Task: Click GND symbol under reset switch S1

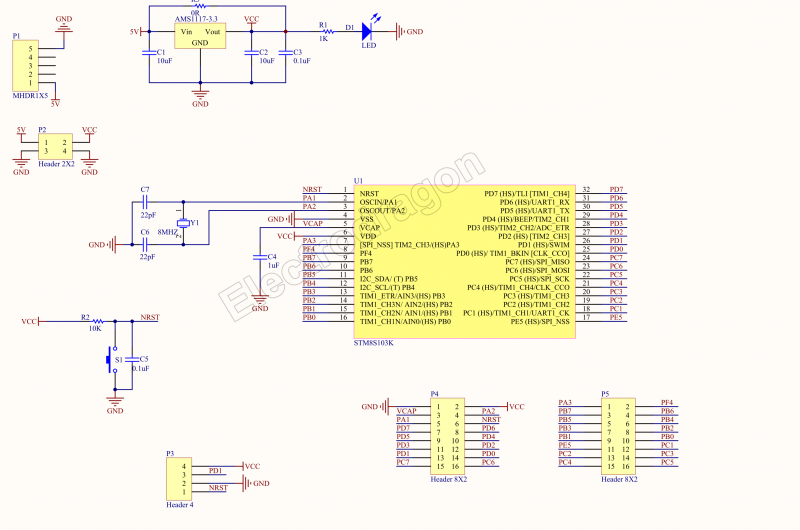Action: tap(115, 403)
